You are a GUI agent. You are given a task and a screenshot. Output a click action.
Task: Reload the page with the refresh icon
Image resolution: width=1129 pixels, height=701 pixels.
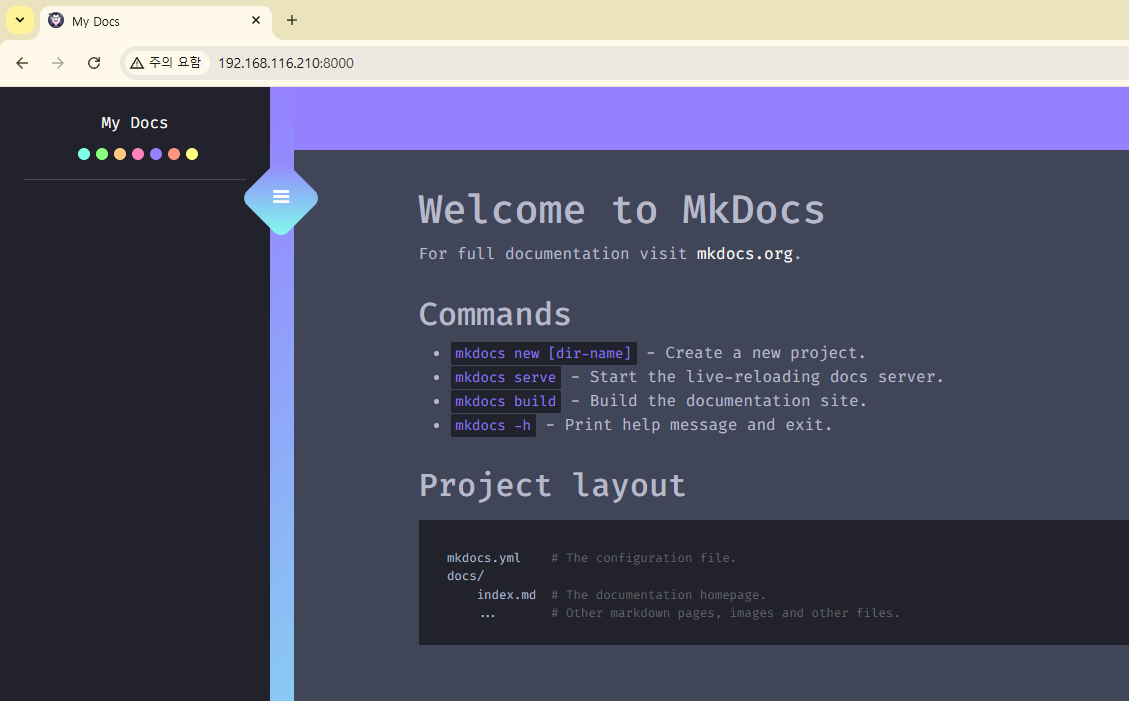94,63
